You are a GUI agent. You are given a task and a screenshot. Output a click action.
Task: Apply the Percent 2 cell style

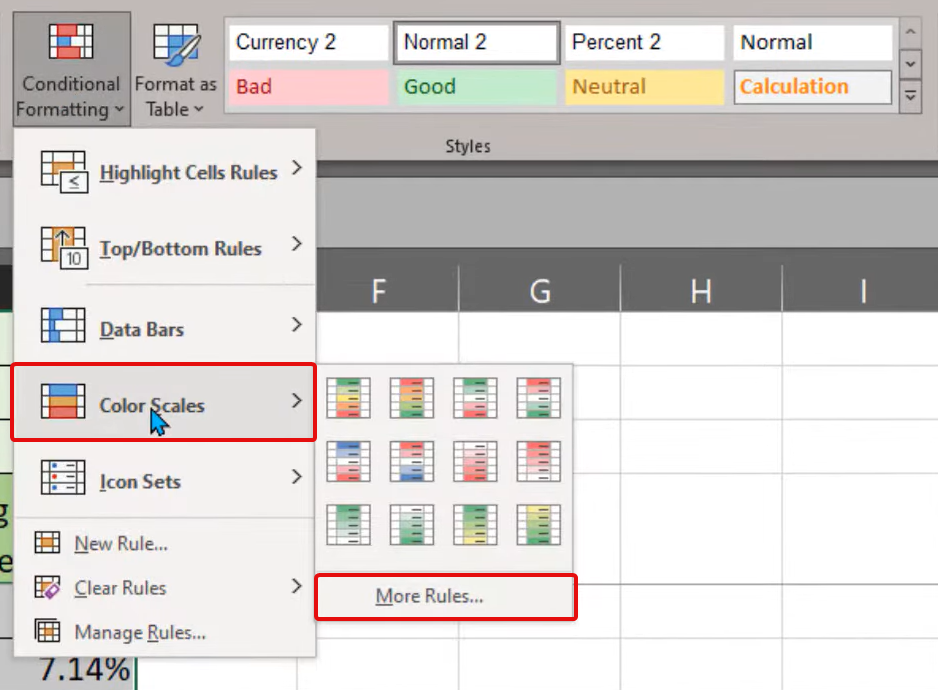[x=644, y=42]
